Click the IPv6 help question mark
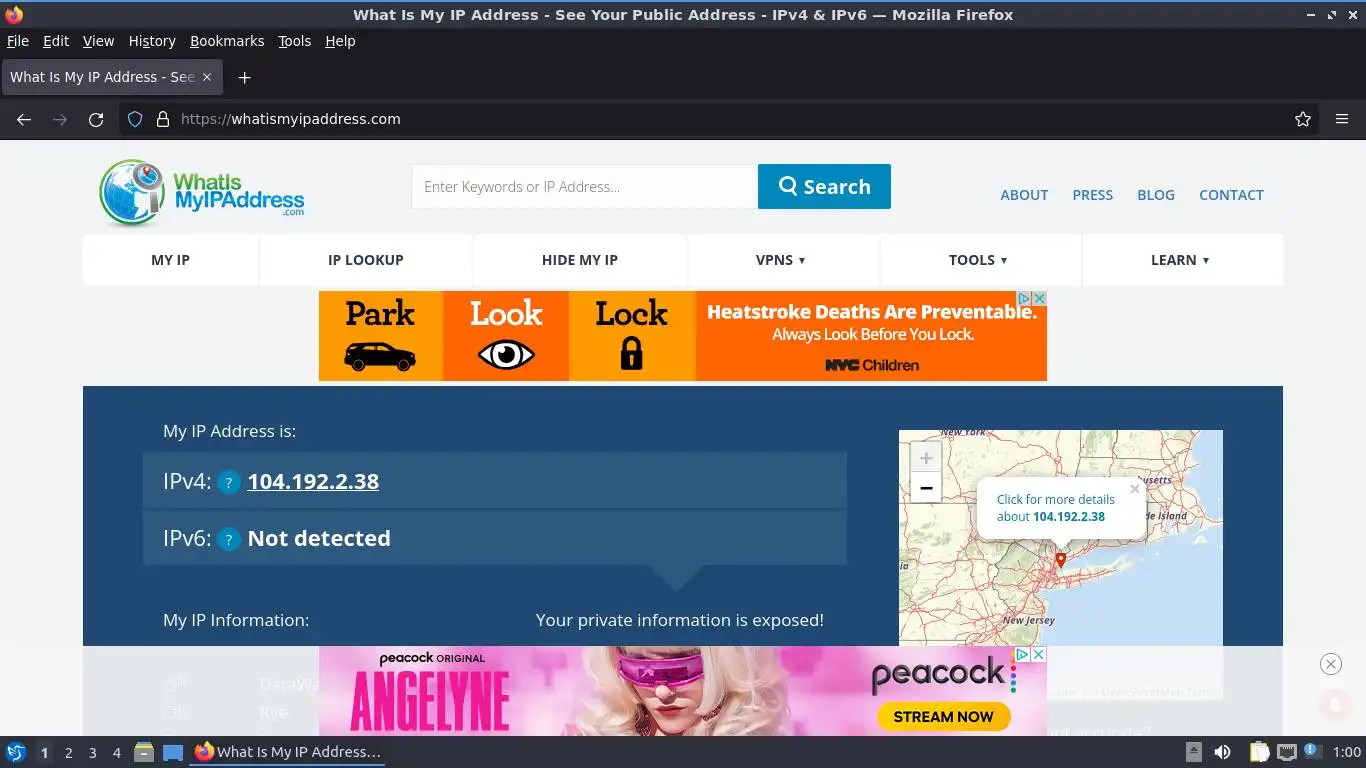This screenshot has height=768, width=1366. (x=229, y=540)
